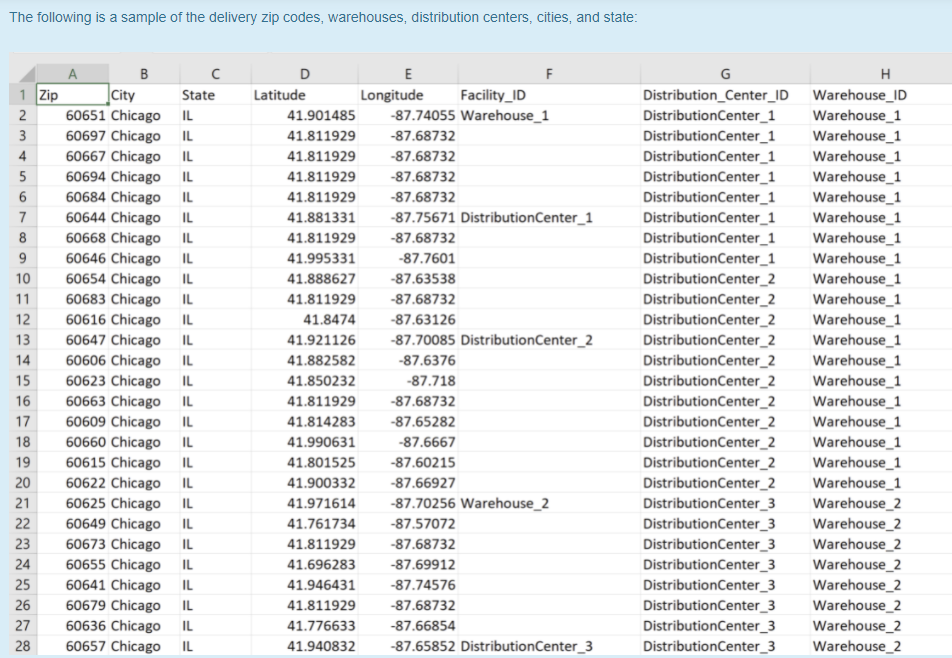This screenshot has height=658, width=952.
Task: Select latitude value 41.901485
Action: (x=304, y=115)
